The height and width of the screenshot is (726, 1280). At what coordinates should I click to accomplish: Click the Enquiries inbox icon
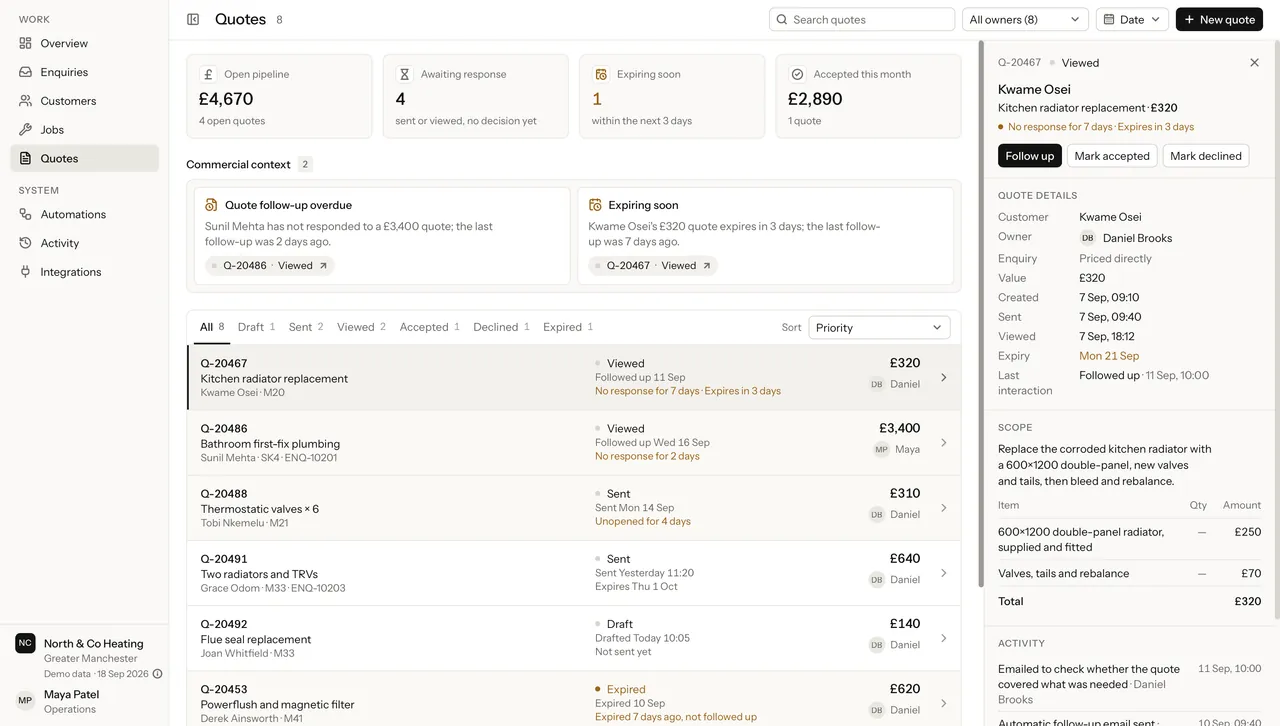26,72
